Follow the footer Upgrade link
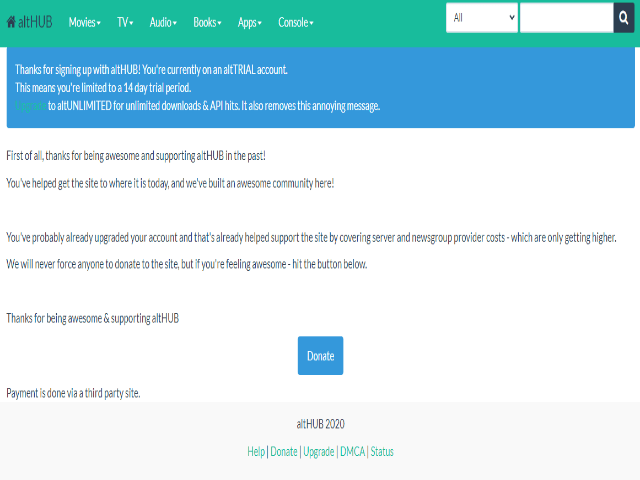Image resolution: width=640 pixels, height=480 pixels. pyautogui.click(x=318, y=452)
